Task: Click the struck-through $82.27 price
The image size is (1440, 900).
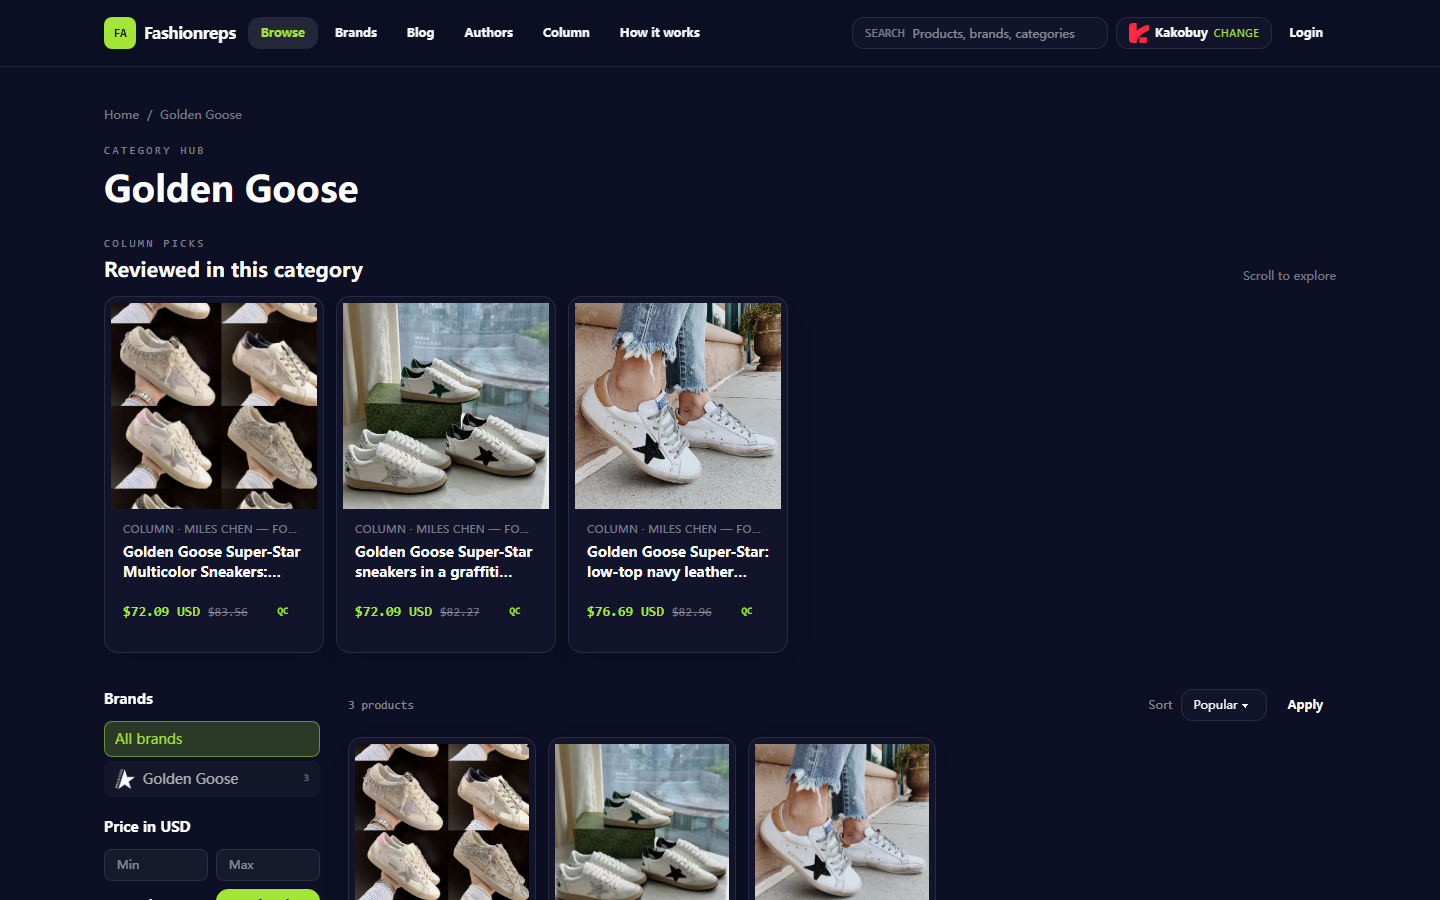Action: (x=460, y=612)
